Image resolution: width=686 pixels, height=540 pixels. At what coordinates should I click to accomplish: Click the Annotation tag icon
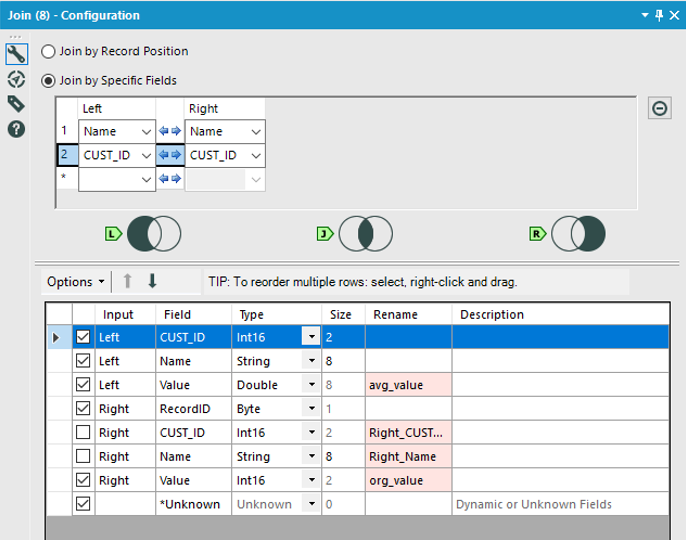[x=16, y=104]
